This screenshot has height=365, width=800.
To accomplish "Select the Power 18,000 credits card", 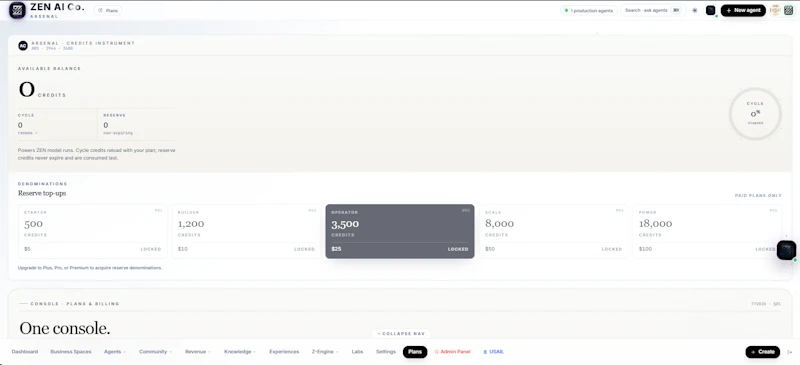I will click(x=707, y=231).
